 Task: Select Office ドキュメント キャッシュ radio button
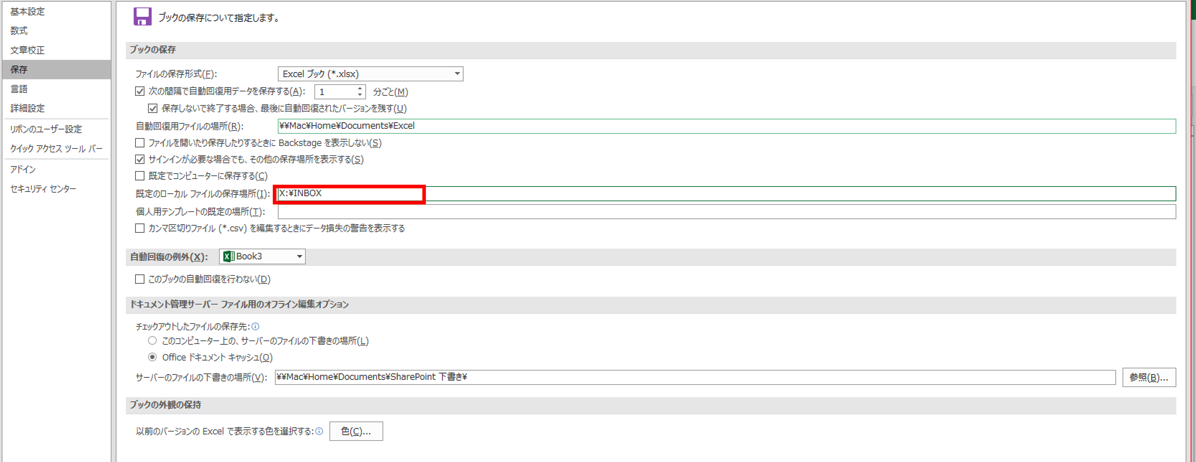click(x=153, y=357)
